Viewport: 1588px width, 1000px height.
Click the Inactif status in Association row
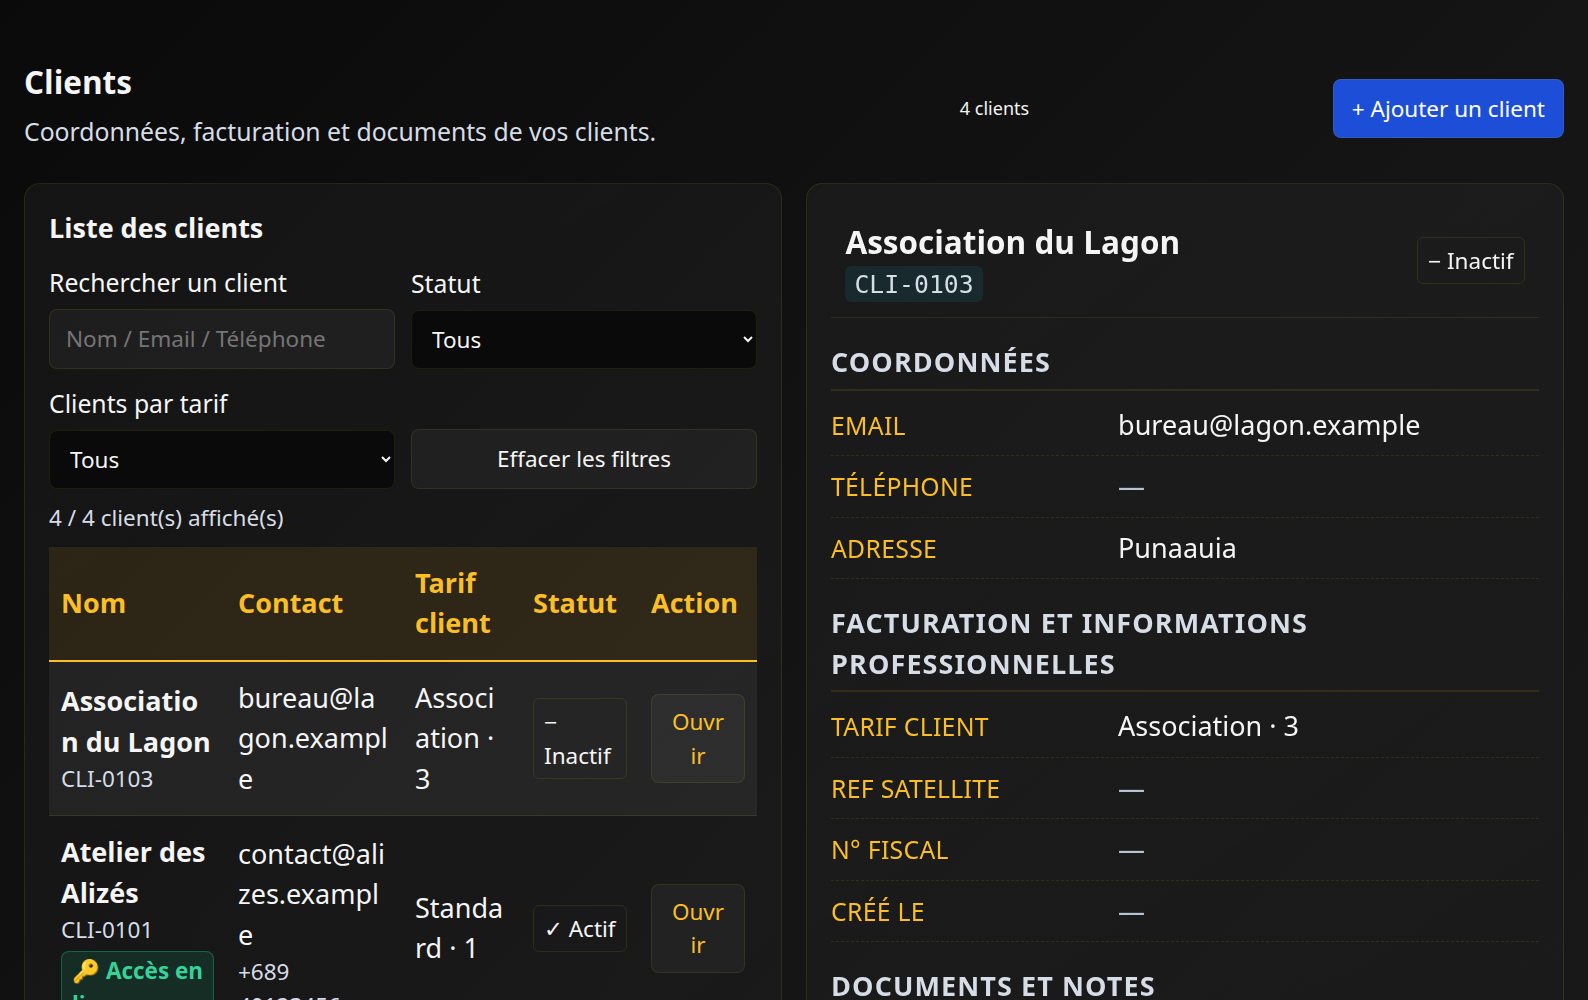pyautogui.click(x=579, y=739)
